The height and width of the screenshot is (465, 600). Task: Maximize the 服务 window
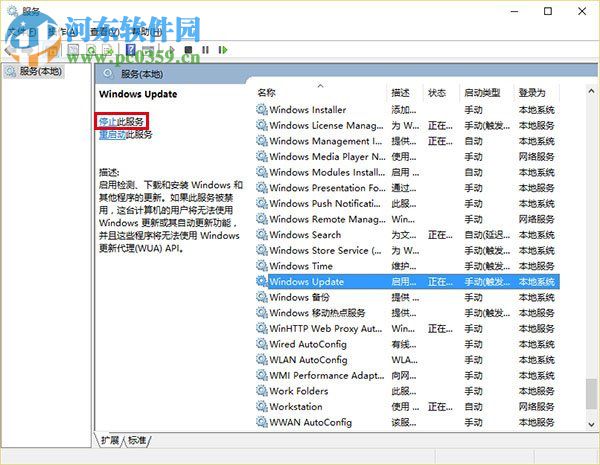(x=548, y=11)
